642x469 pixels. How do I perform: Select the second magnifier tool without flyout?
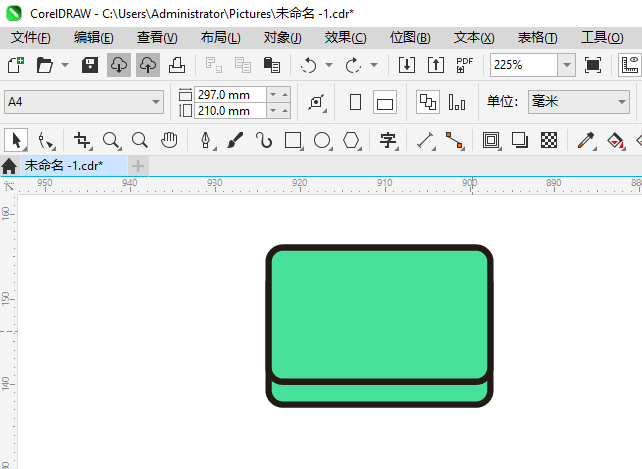pos(140,140)
